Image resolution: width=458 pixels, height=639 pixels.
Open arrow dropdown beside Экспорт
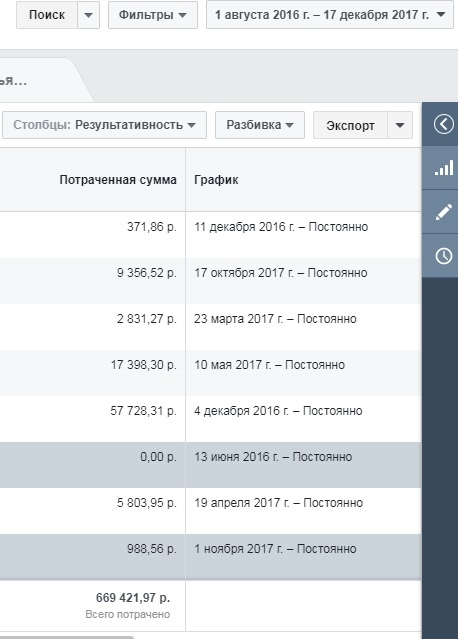[400, 125]
